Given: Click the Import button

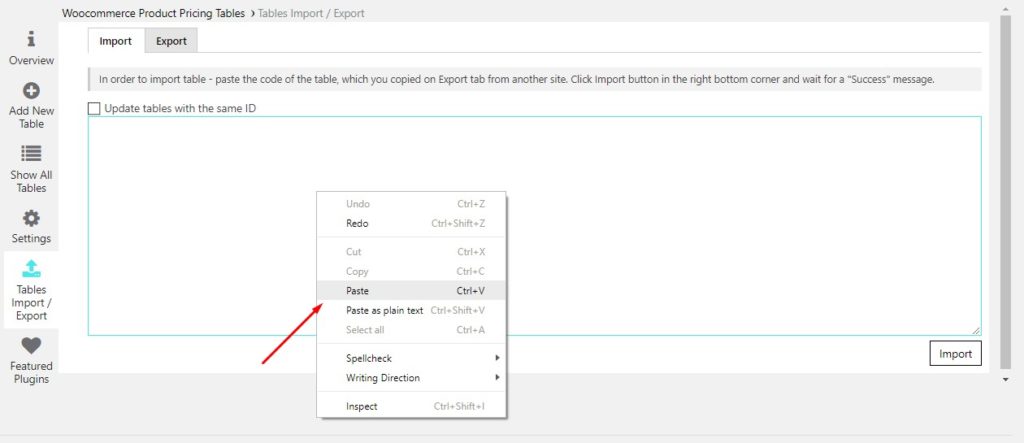Looking at the screenshot, I should (955, 353).
